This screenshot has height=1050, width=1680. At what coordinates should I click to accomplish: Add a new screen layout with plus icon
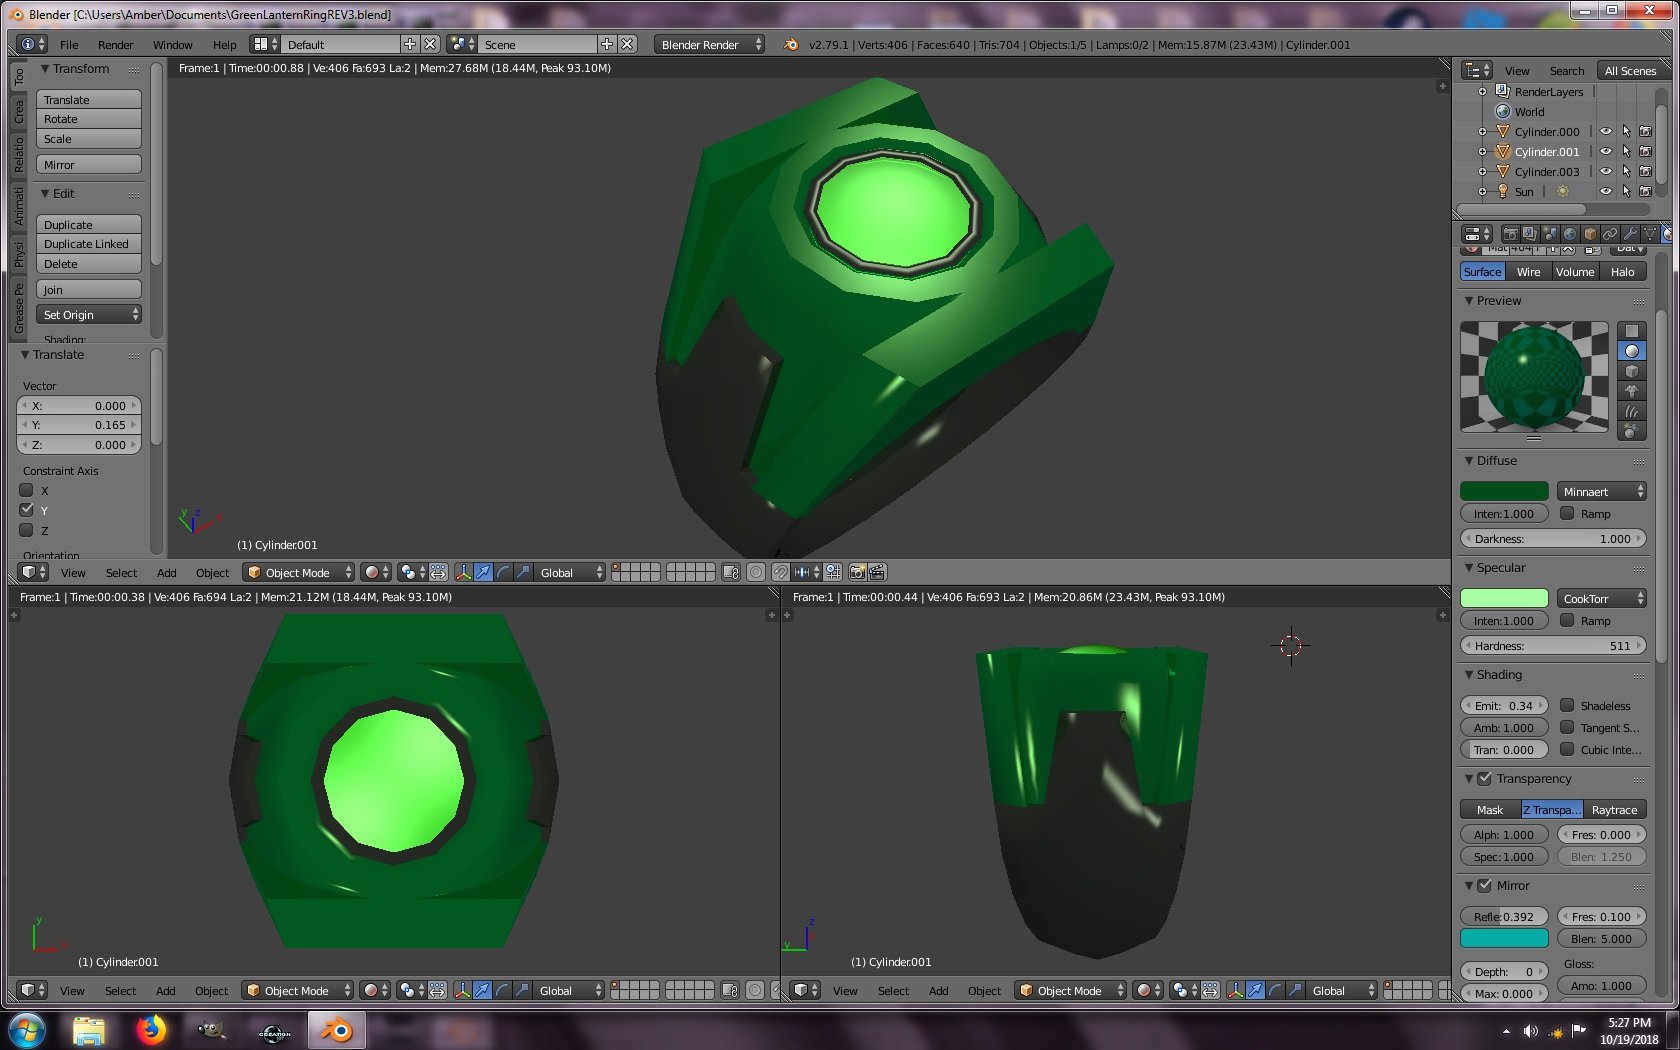click(410, 44)
